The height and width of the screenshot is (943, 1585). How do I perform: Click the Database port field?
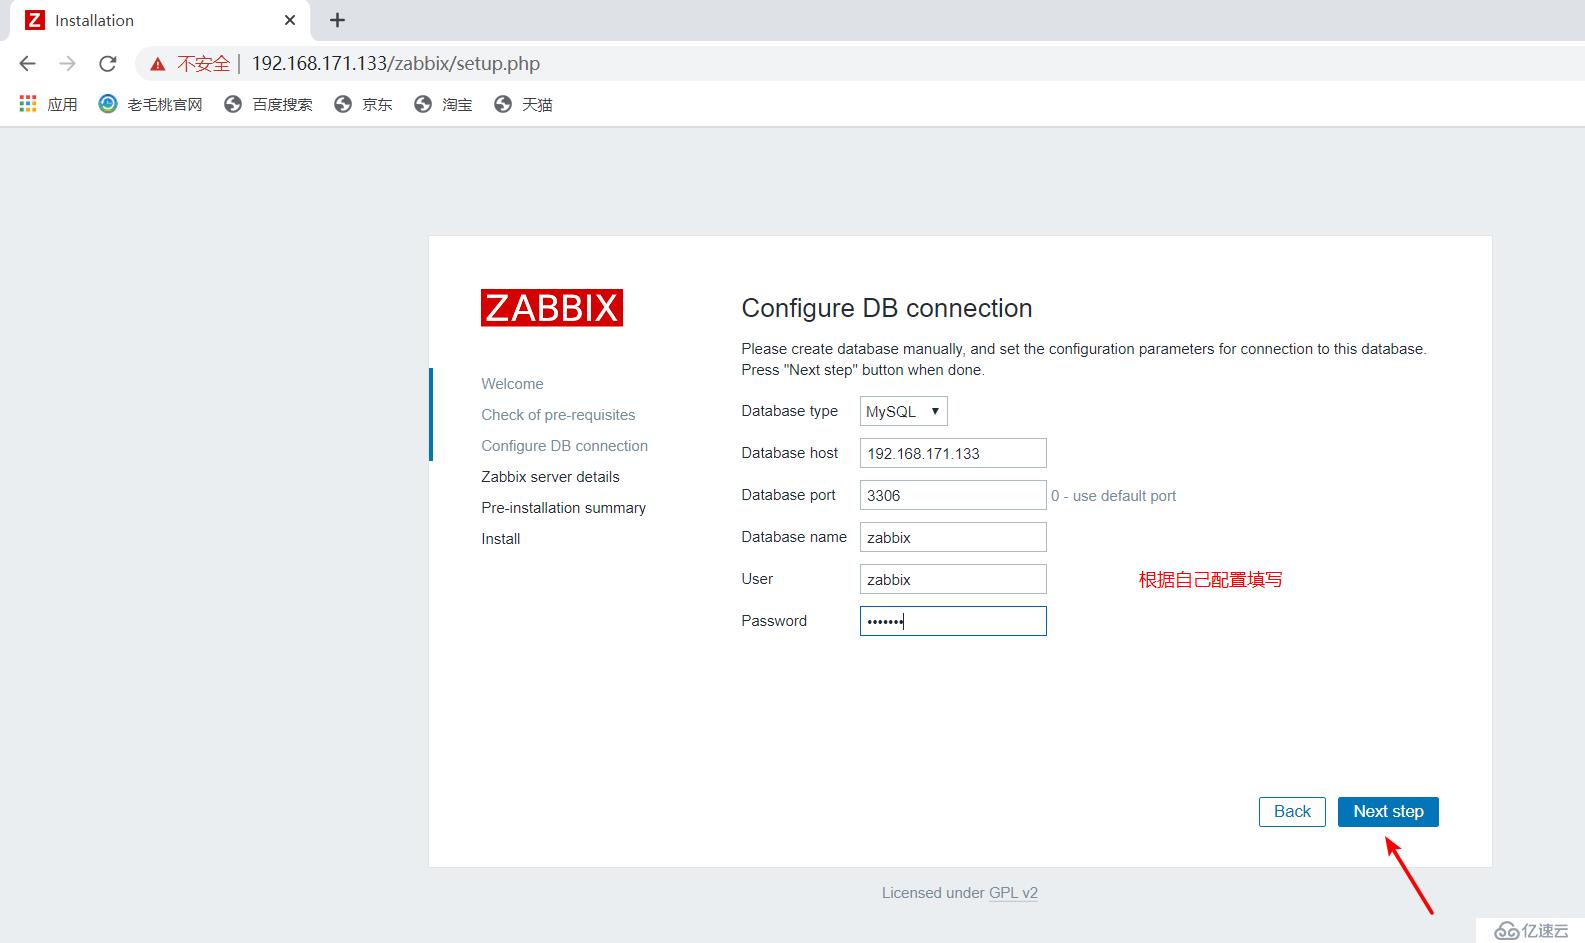(953, 495)
